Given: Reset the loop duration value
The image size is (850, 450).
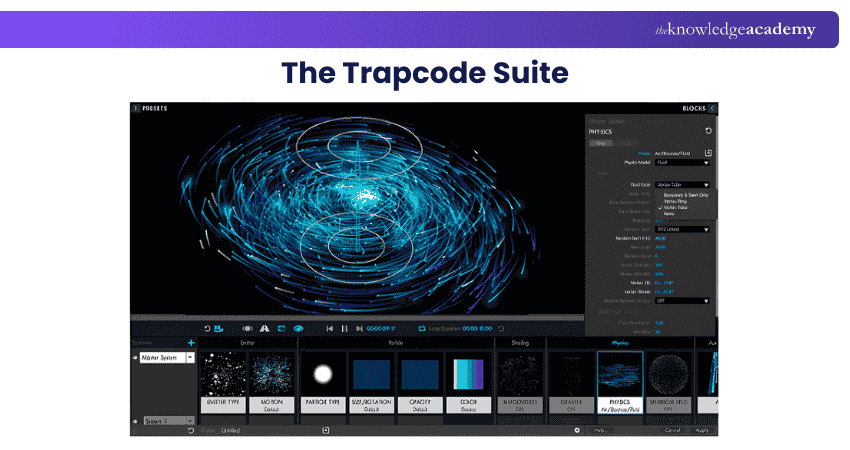Looking at the screenshot, I should point(501,329).
